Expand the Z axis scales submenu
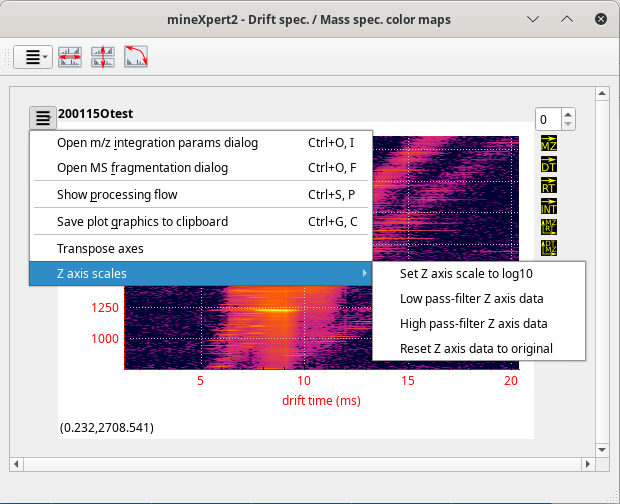The height and width of the screenshot is (504, 620). (x=200, y=273)
